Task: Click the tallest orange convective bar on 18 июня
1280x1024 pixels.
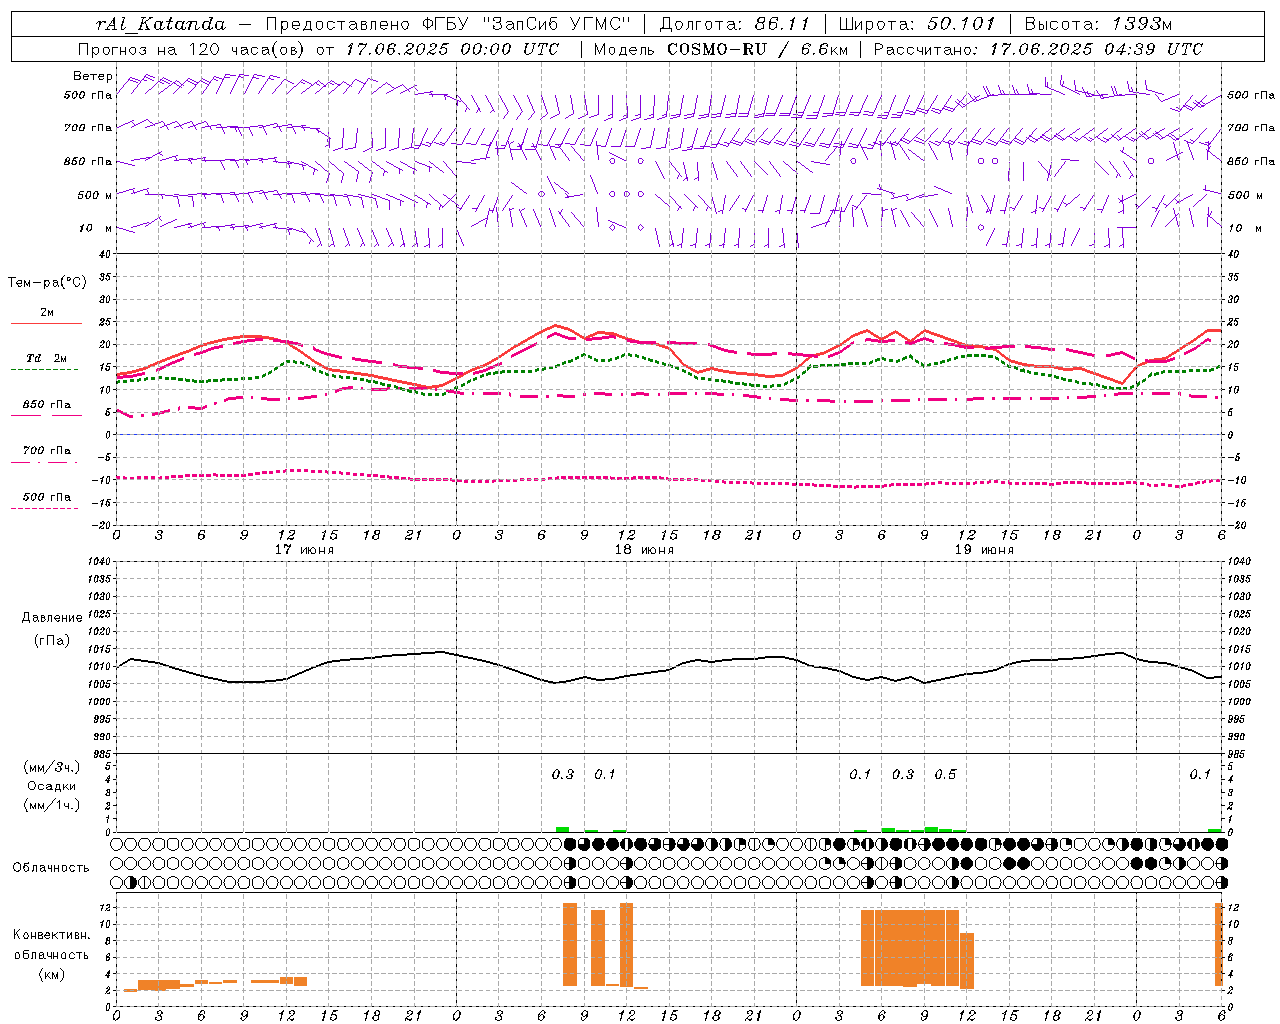Action: 570,944
